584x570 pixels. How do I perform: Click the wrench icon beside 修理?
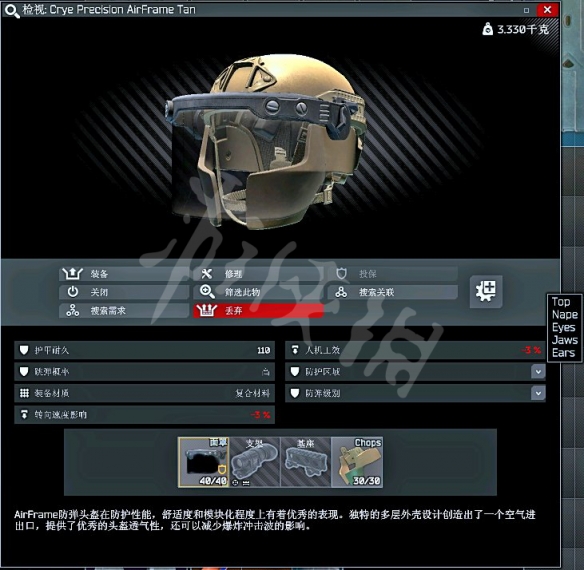pyautogui.click(x=206, y=274)
